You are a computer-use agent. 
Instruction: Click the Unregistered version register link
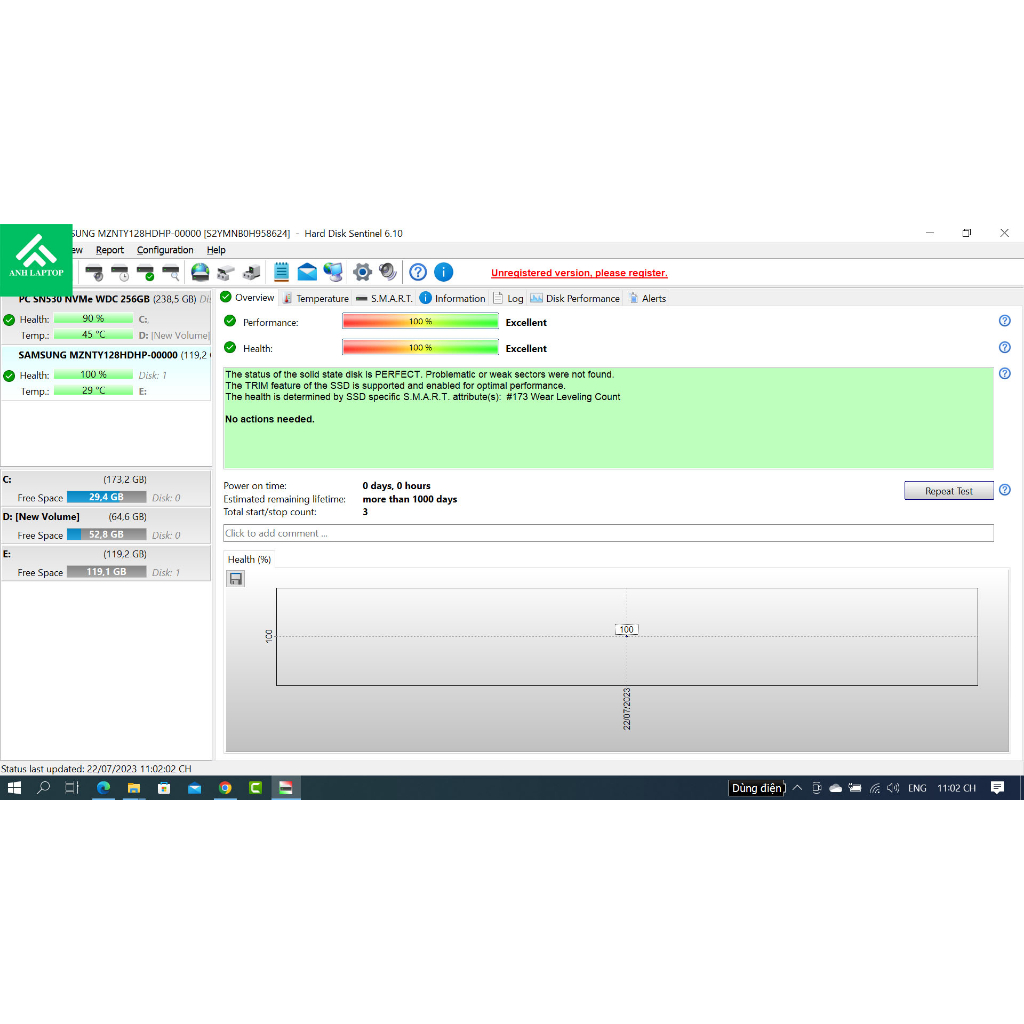coord(579,273)
